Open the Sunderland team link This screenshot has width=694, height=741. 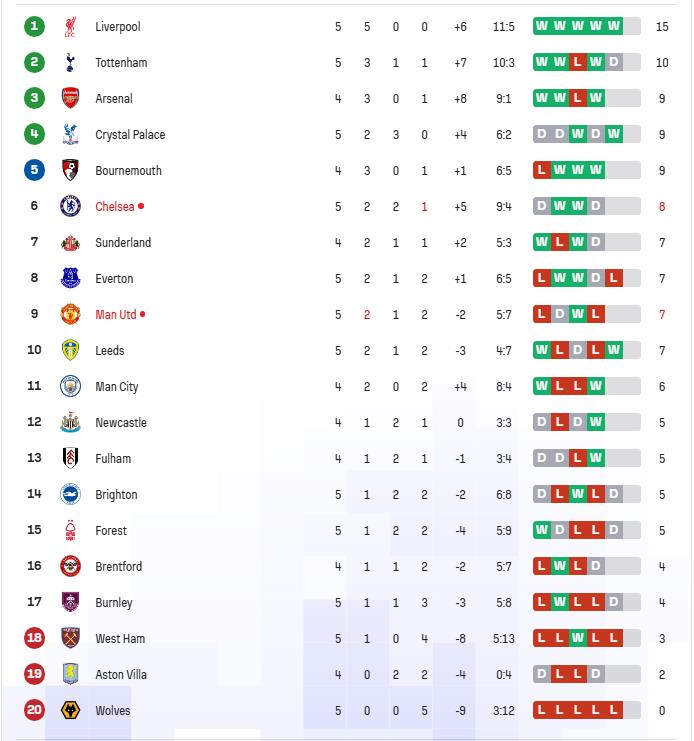coord(123,242)
